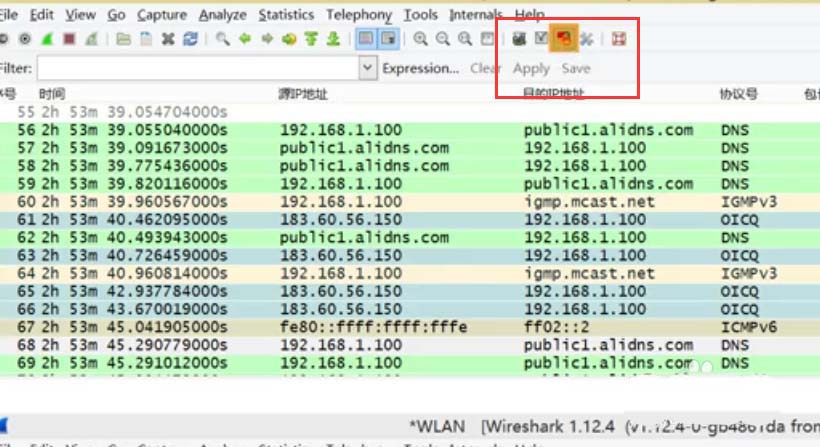Open help with the lifebuoy icon
This screenshot has width=820, height=447.
coord(619,39)
